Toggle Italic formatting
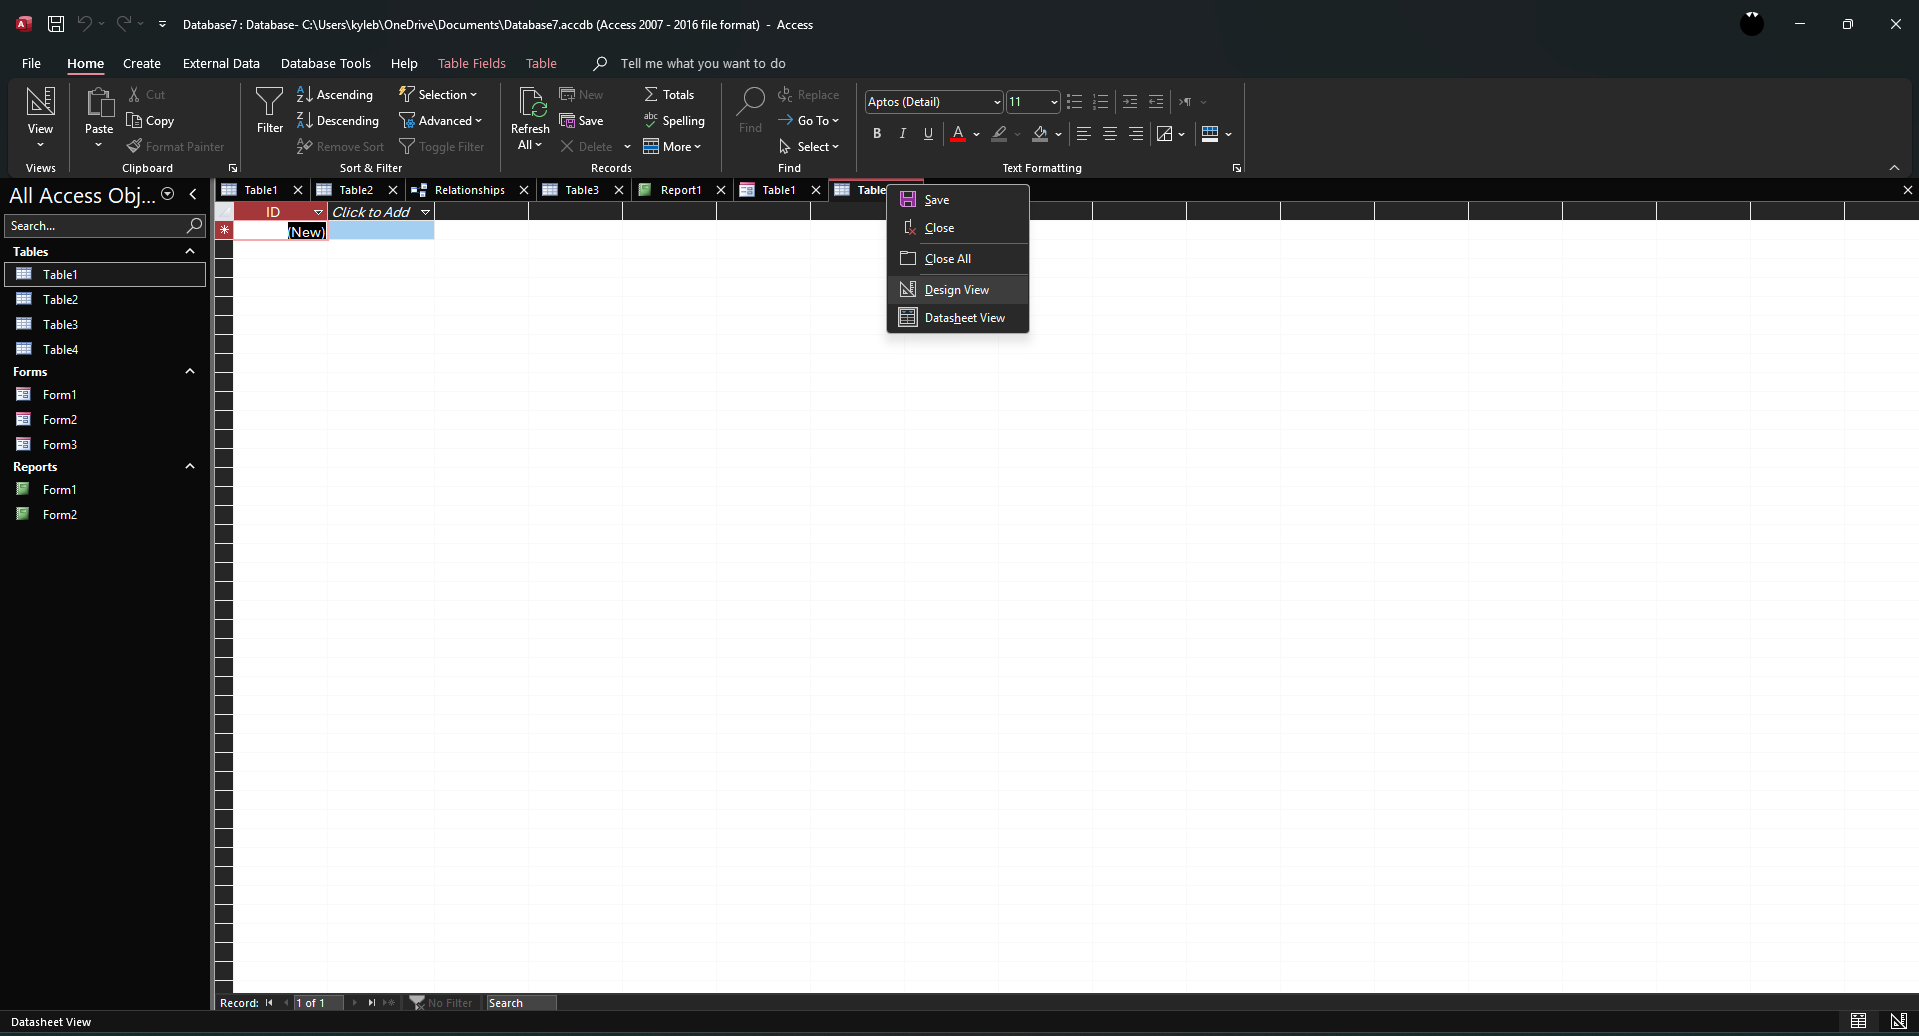The height and width of the screenshot is (1036, 1919). coord(903,133)
